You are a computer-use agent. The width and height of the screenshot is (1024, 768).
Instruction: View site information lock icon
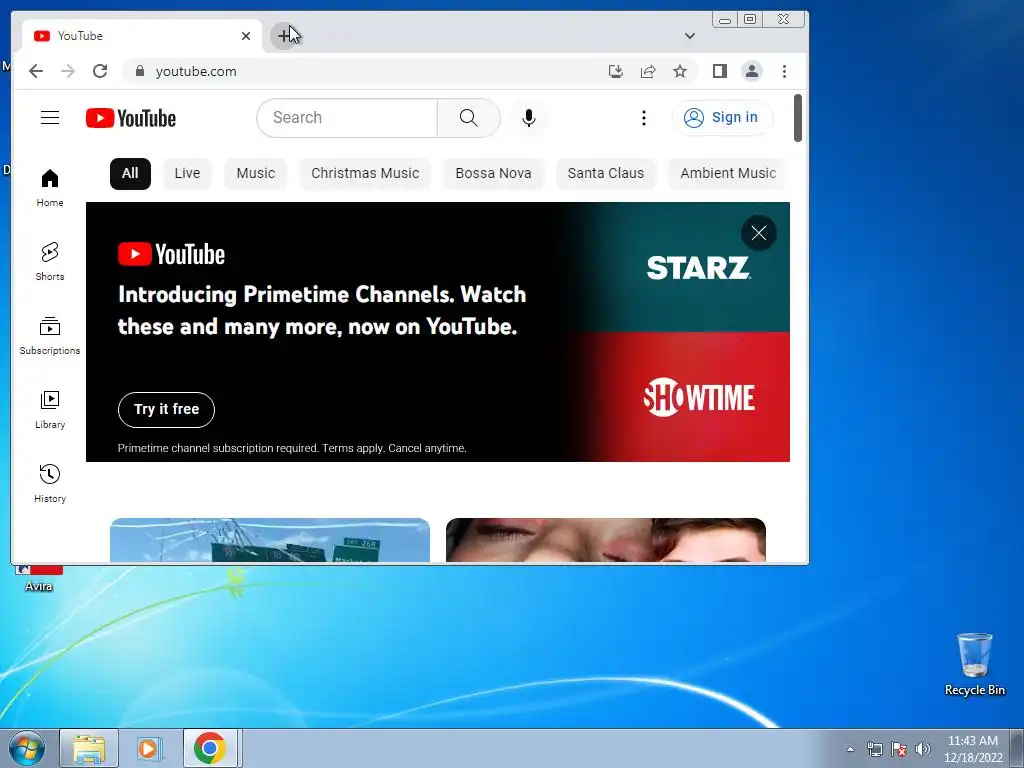pos(139,71)
